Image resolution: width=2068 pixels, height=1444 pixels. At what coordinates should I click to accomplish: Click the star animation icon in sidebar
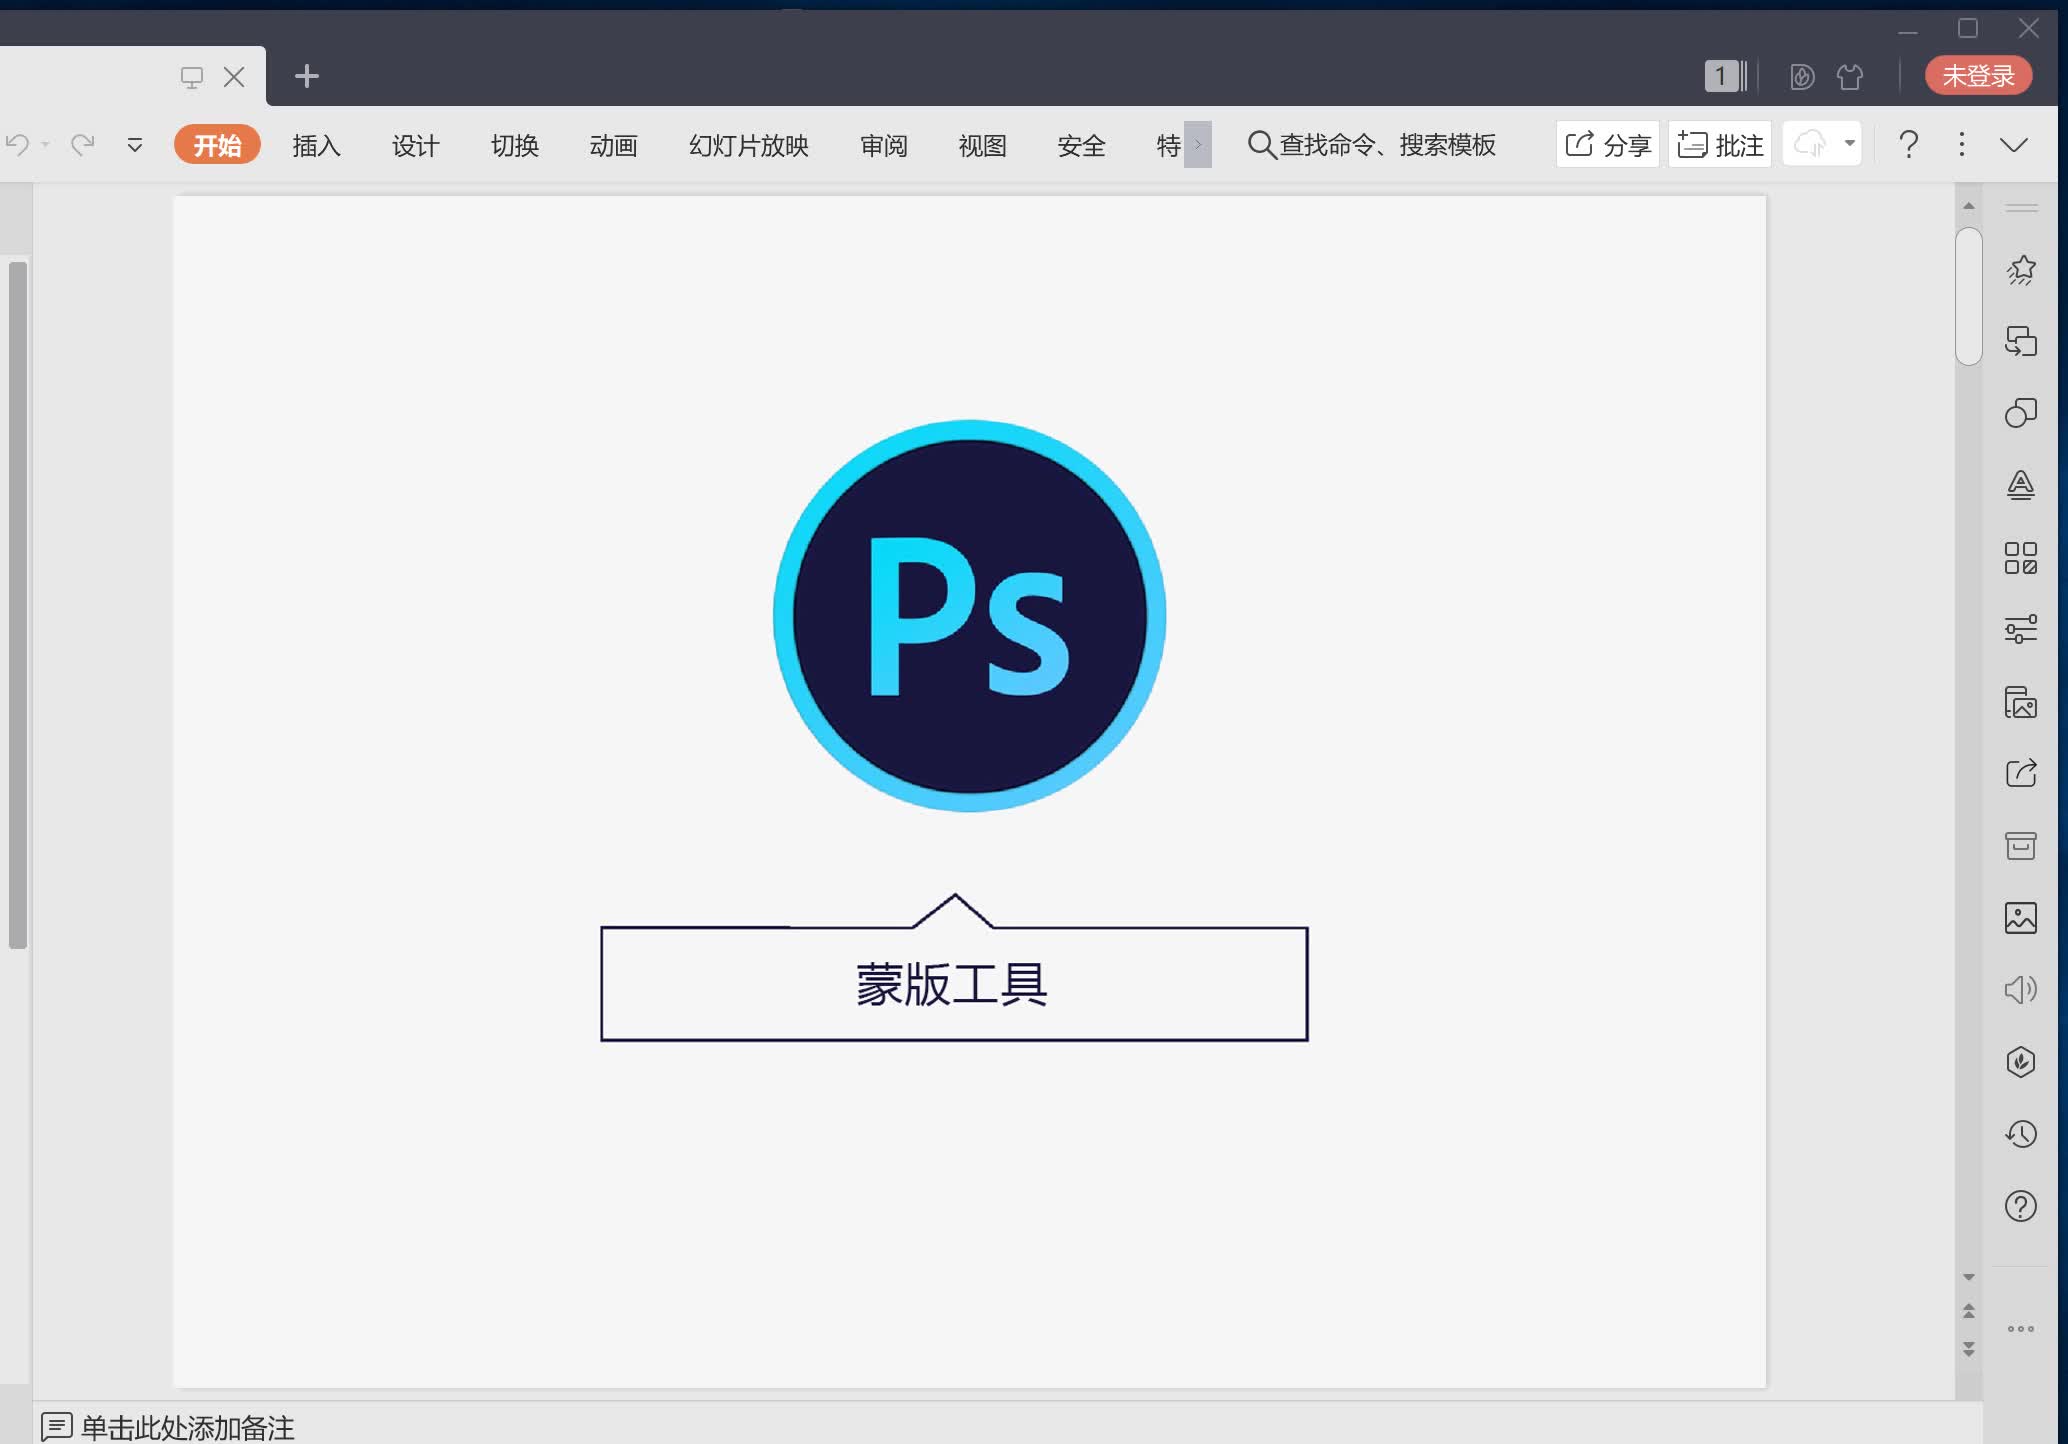(2020, 269)
